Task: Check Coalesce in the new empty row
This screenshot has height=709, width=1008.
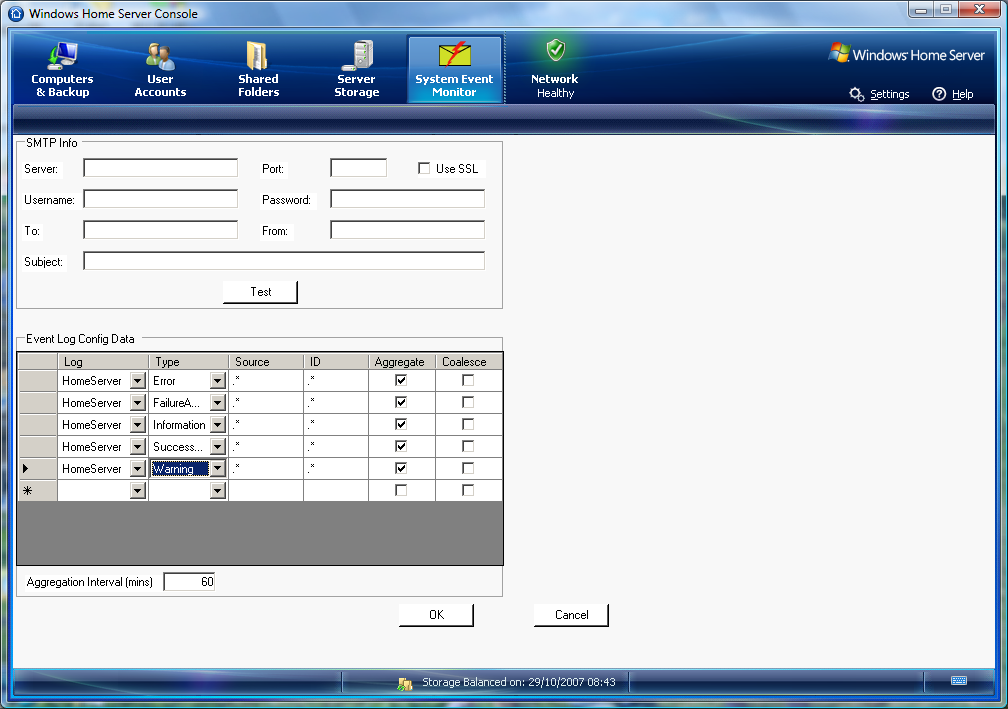Action: coord(468,490)
